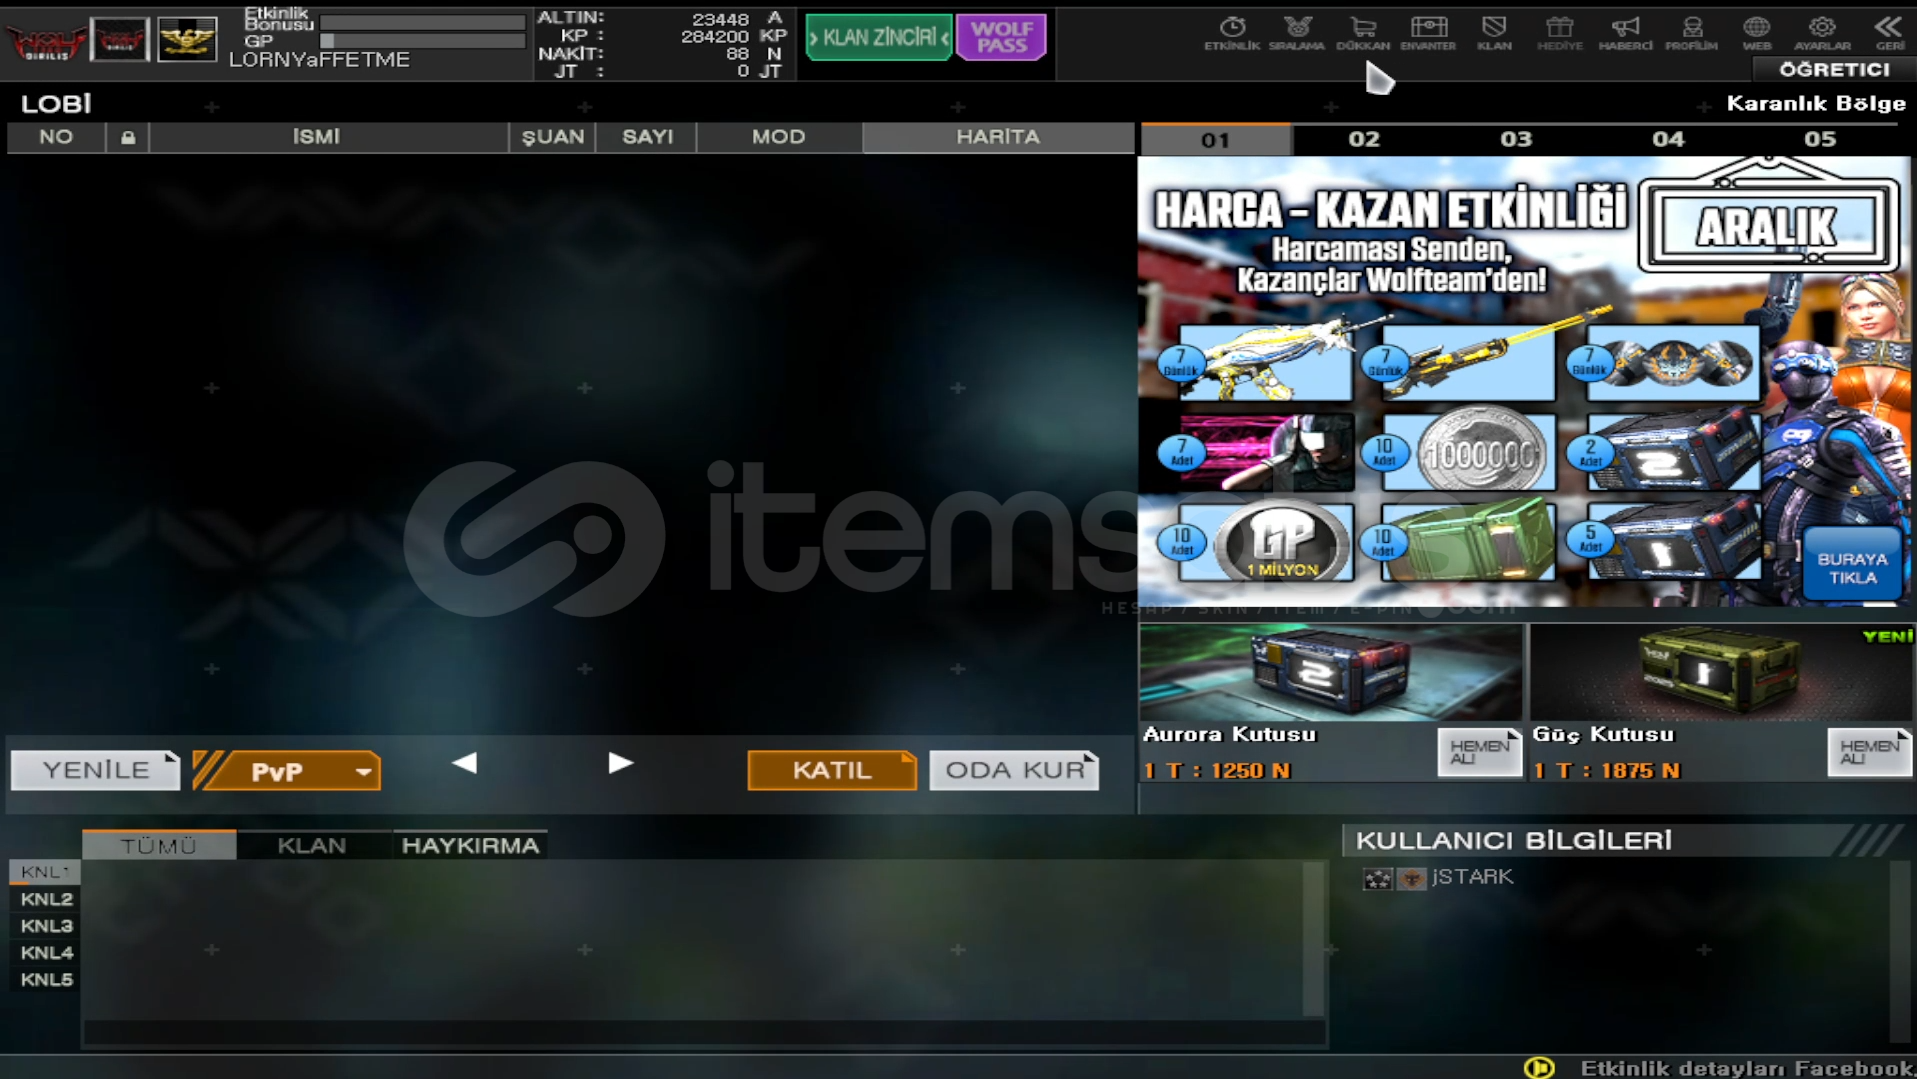Open the Sıralama ranking icon

pyautogui.click(x=1297, y=33)
